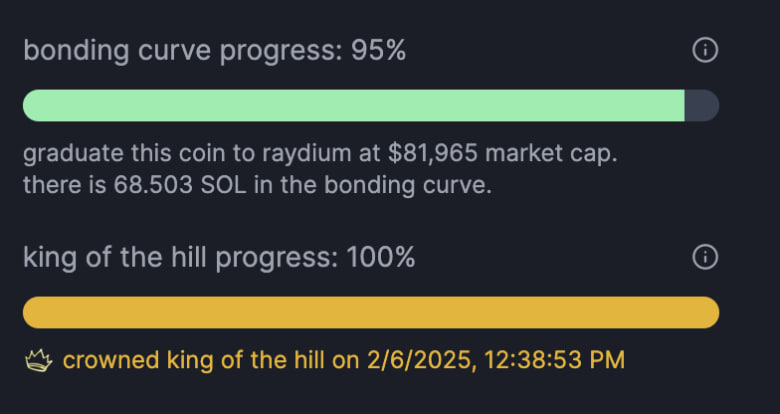Click the words 'bonding curve.' after the SOL amount
The width and height of the screenshot is (780, 414).
click(x=408, y=185)
